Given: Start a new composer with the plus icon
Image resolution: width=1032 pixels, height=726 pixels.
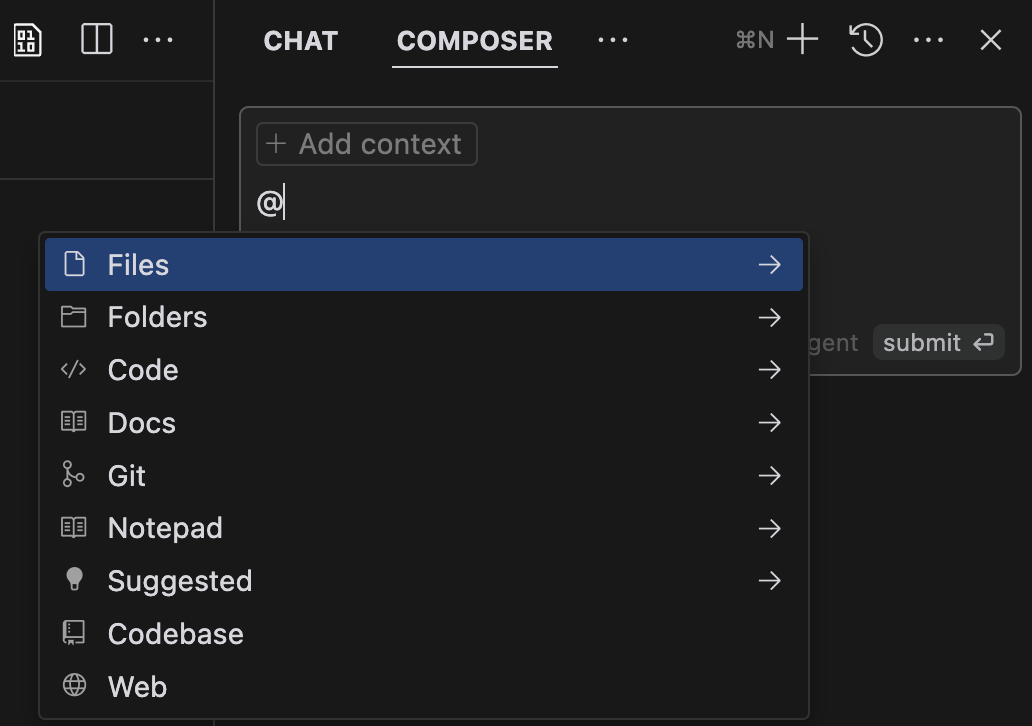Looking at the screenshot, I should point(802,39).
